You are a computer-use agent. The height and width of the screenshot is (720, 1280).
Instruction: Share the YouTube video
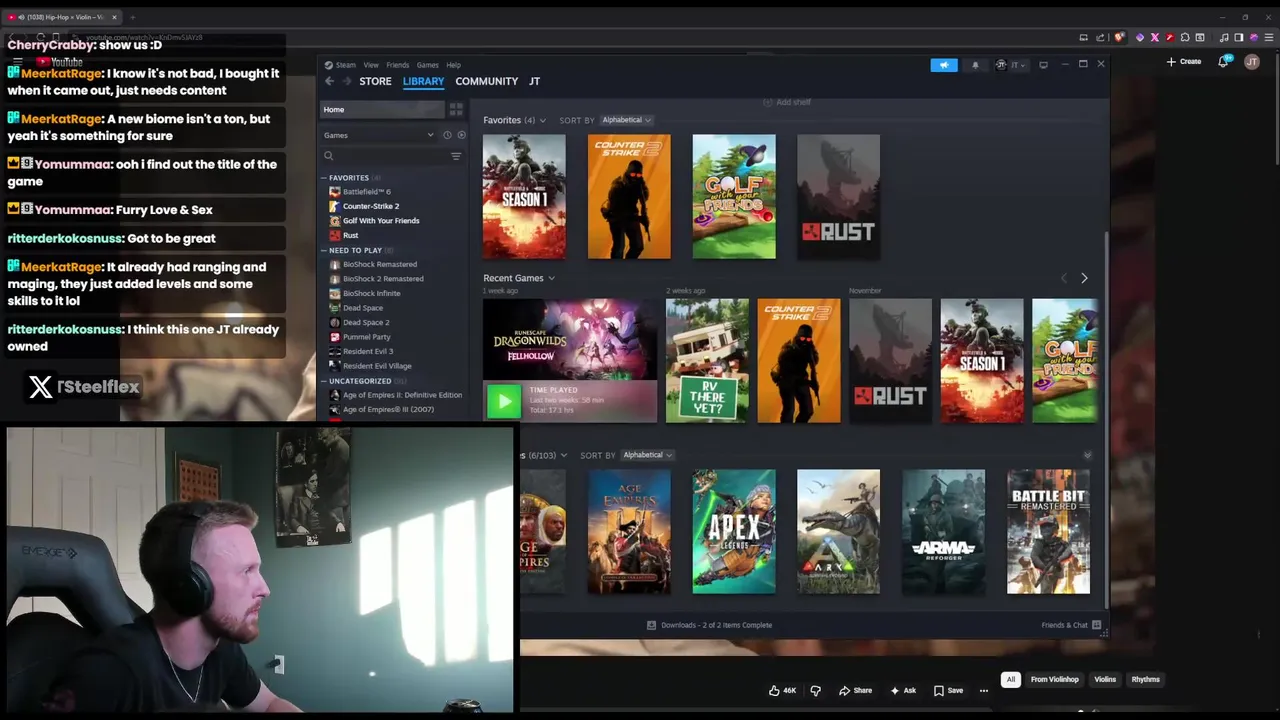tap(856, 690)
